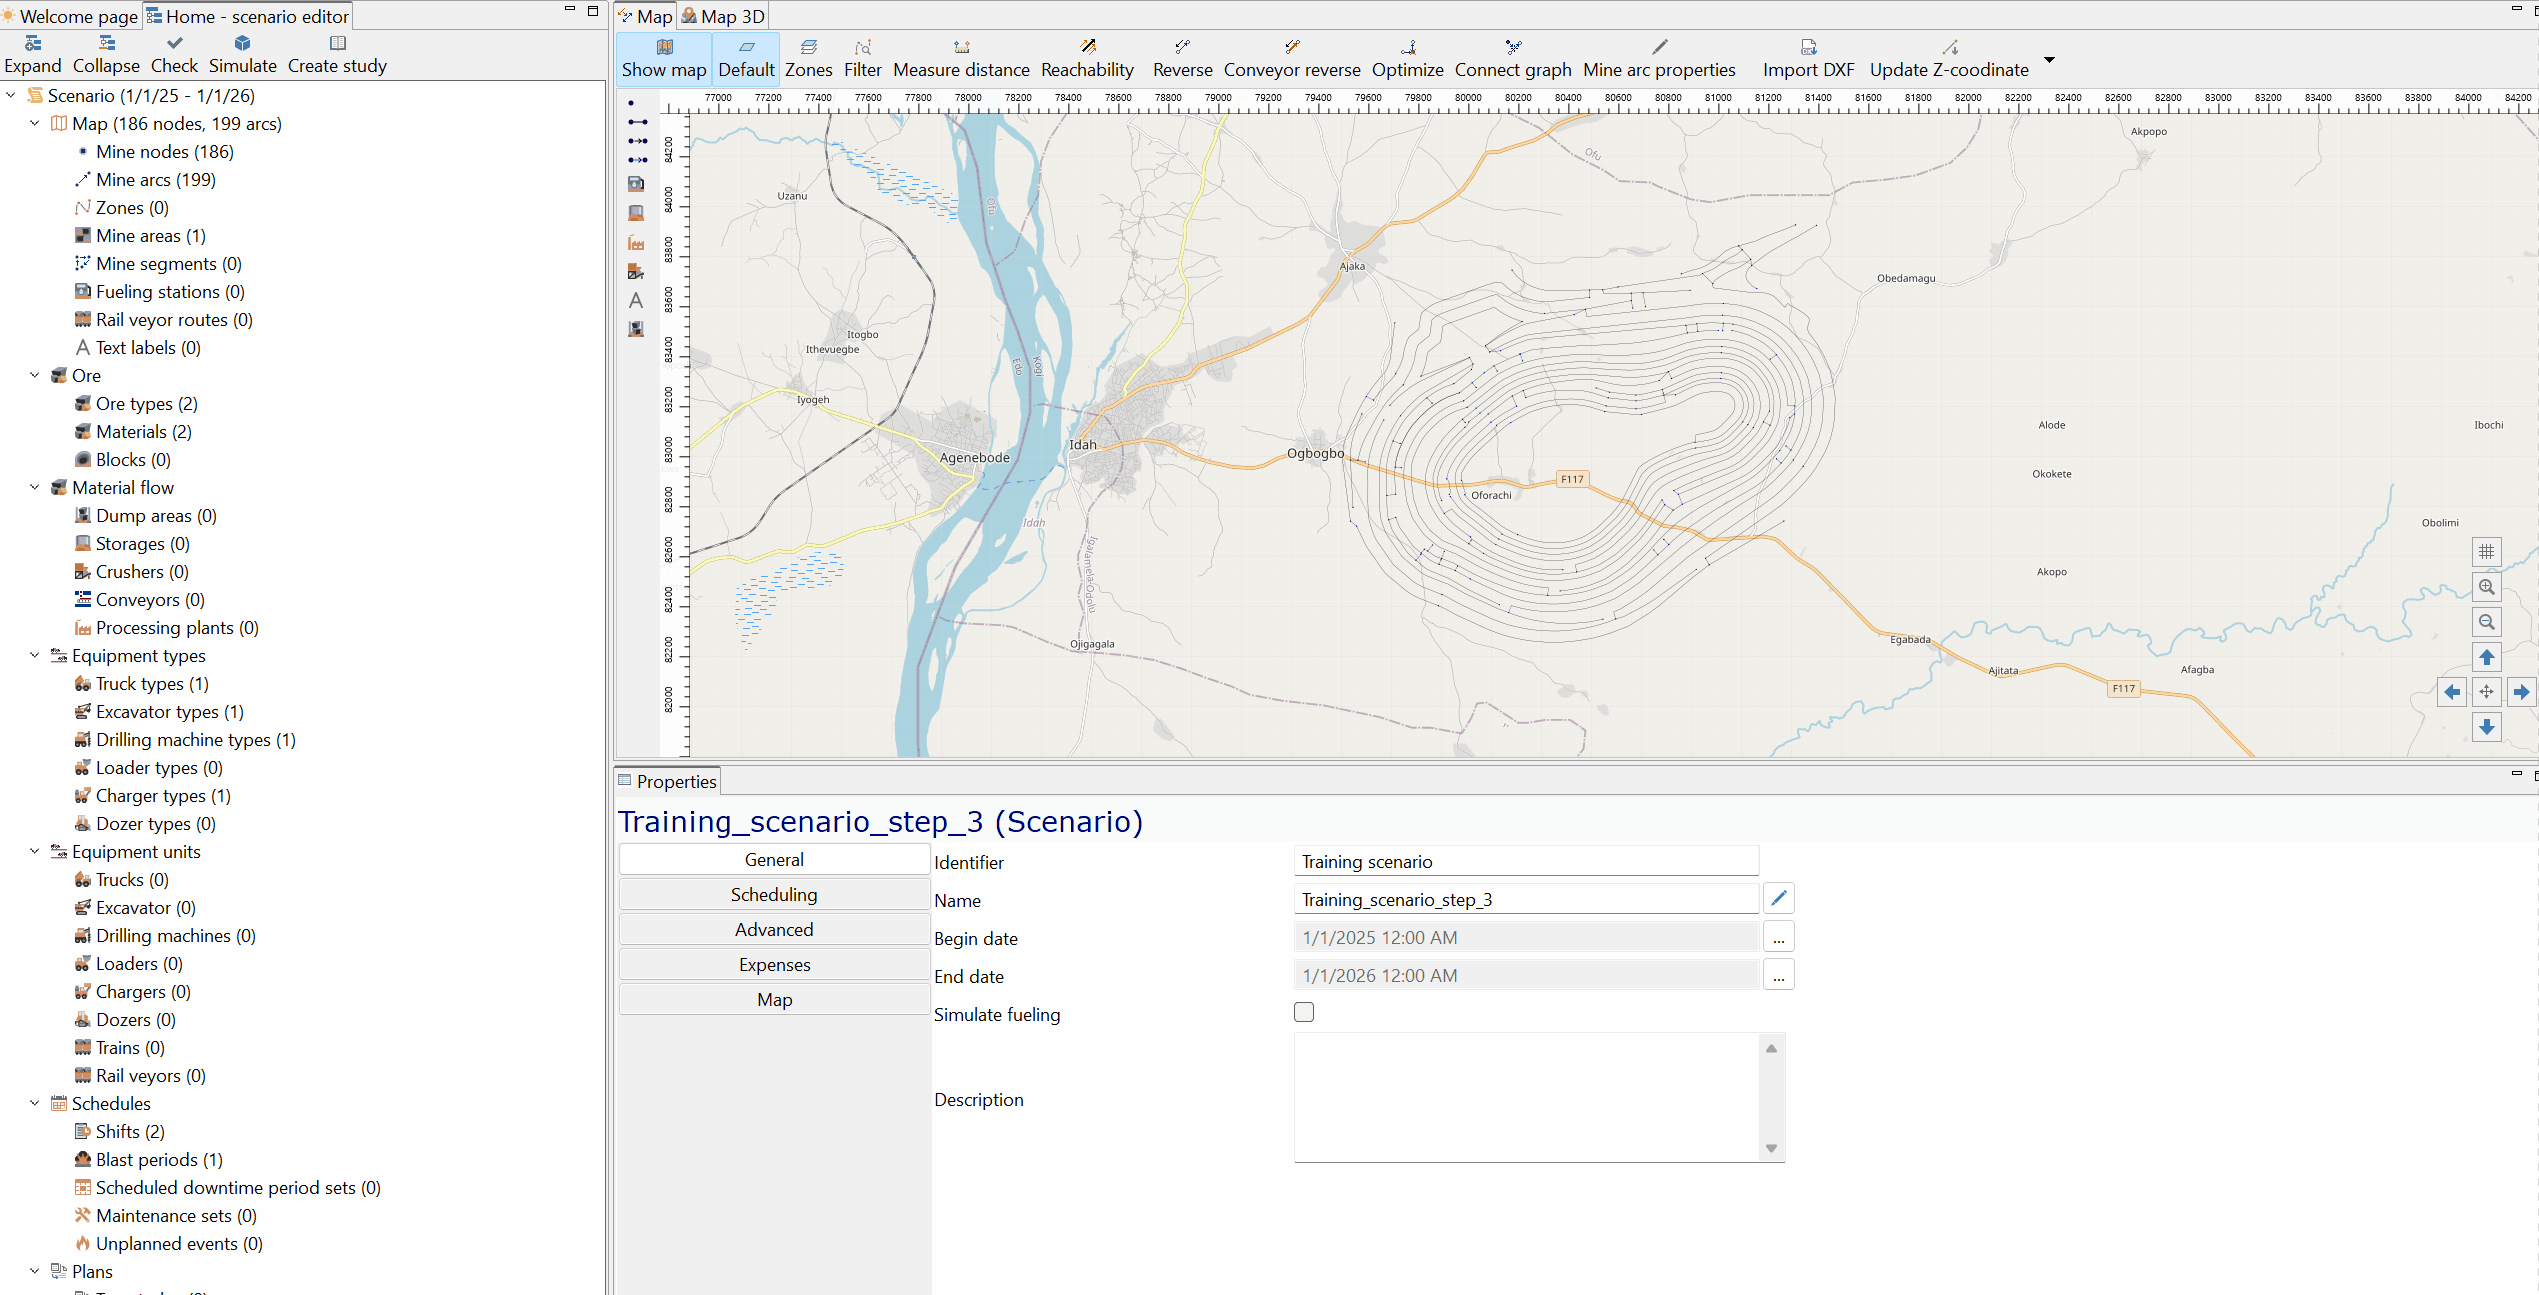The image size is (2539, 1295).
Task: Open the Scheduling properties section
Action: (x=774, y=895)
